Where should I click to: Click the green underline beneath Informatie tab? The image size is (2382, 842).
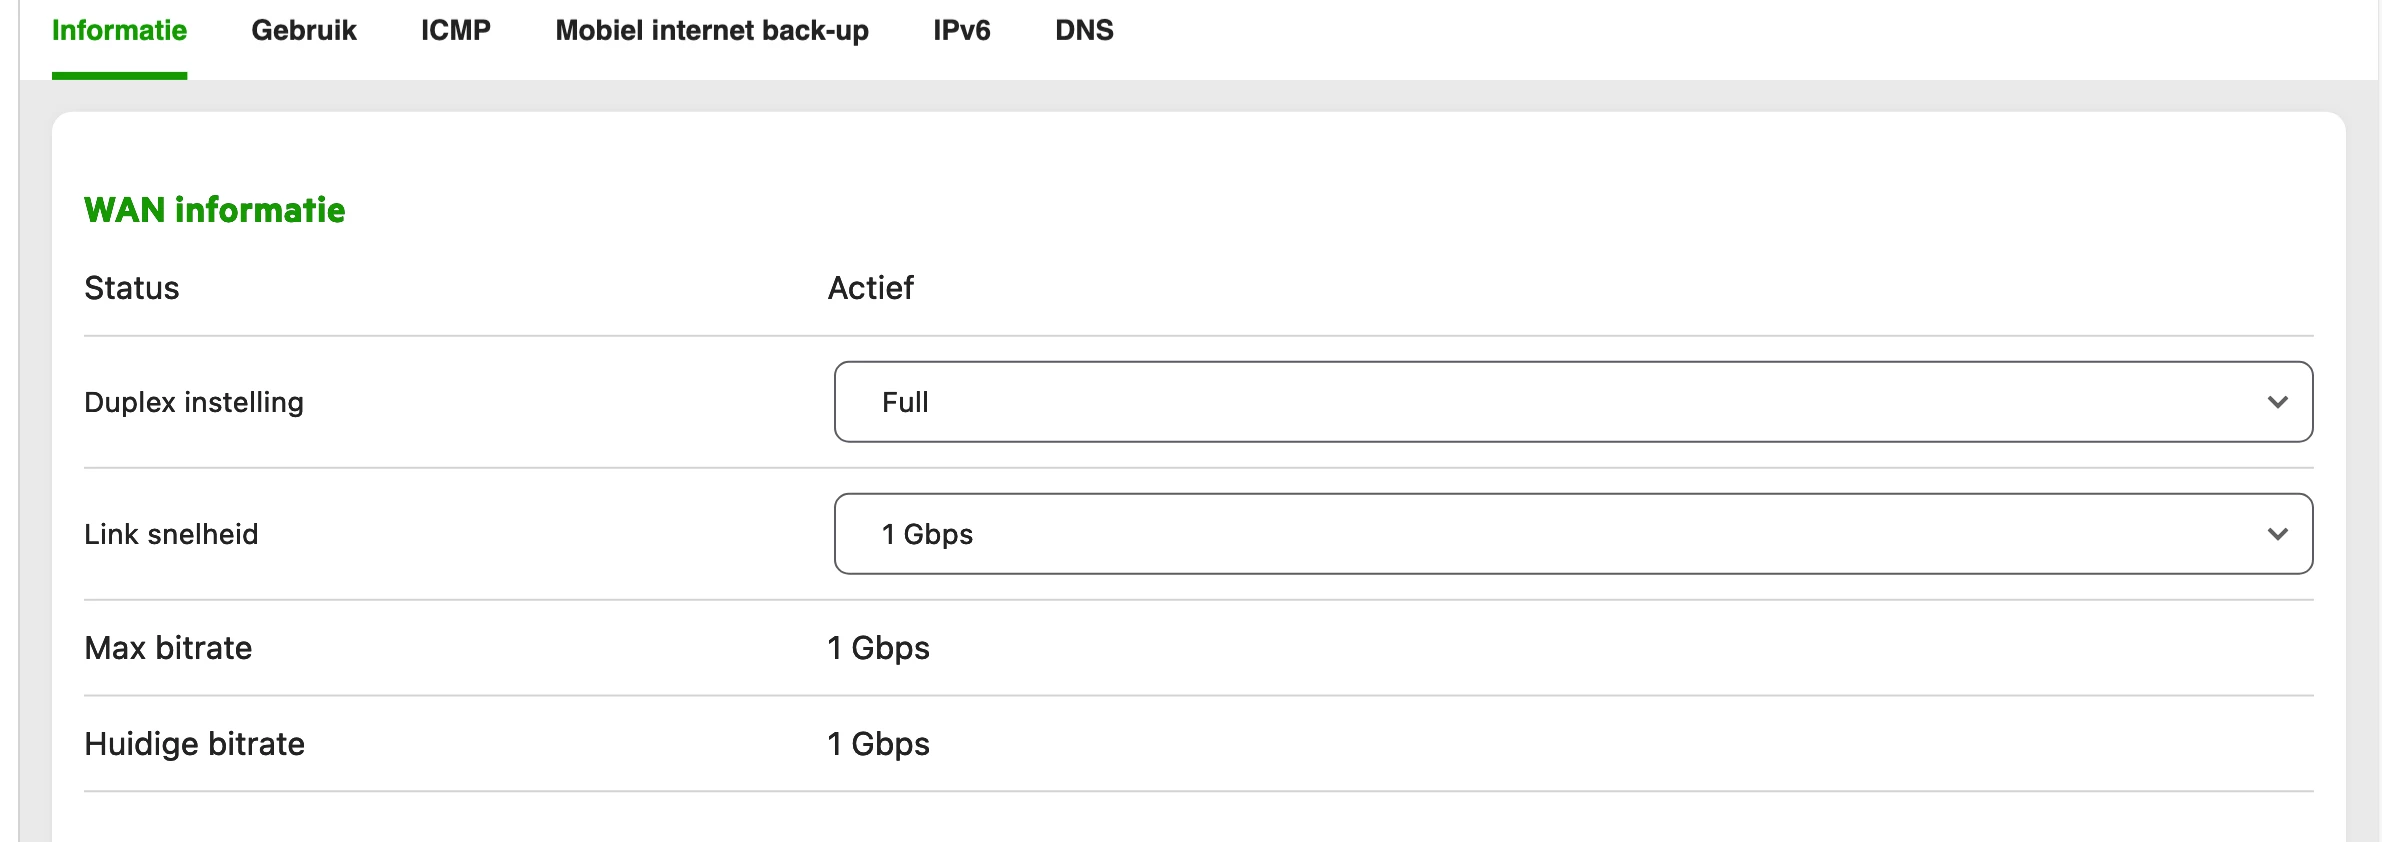119,76
